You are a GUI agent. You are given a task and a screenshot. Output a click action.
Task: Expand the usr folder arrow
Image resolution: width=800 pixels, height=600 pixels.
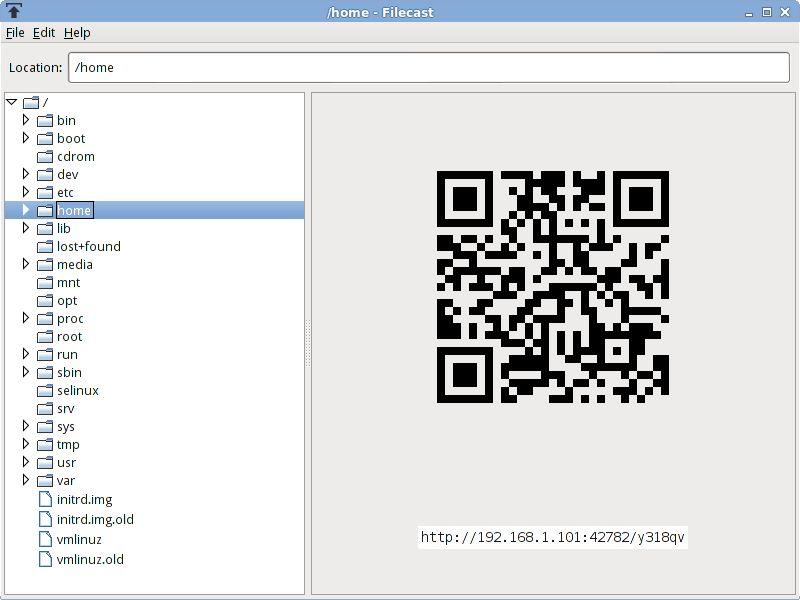[26, 462]
